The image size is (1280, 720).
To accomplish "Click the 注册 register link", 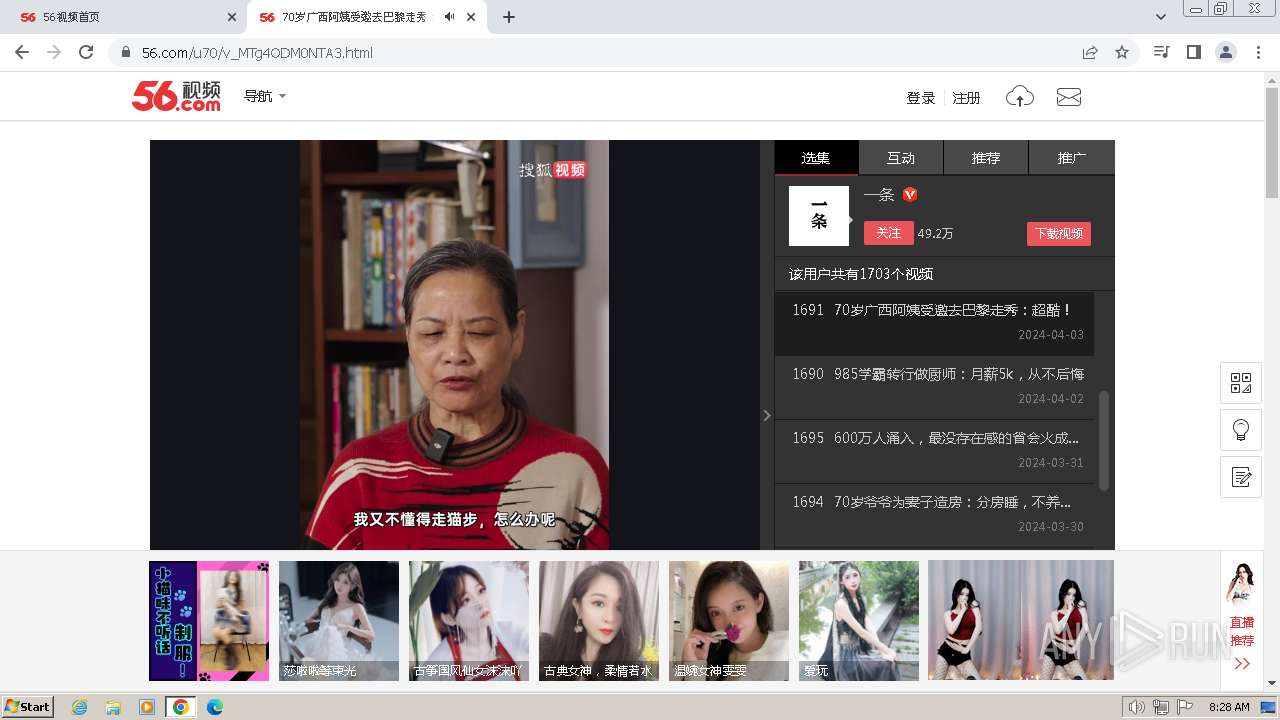I will coord(967,98).
